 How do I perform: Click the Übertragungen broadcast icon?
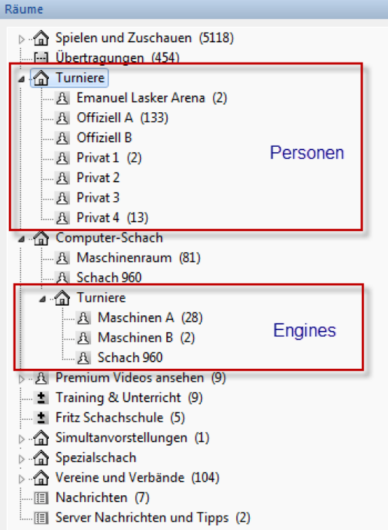pos(41,58)
